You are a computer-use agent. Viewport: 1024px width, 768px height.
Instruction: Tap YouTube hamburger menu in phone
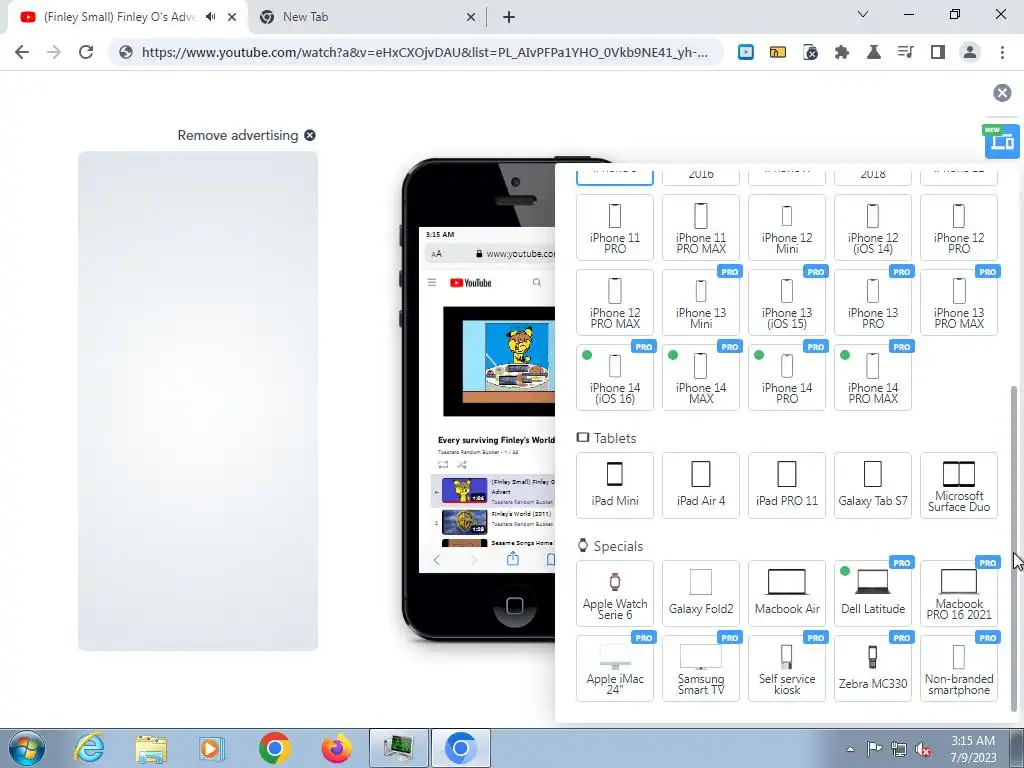(432, 283)
